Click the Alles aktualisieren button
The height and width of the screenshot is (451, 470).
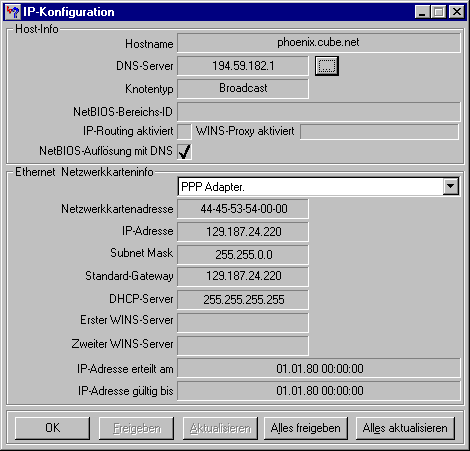(x=405, y=428)
